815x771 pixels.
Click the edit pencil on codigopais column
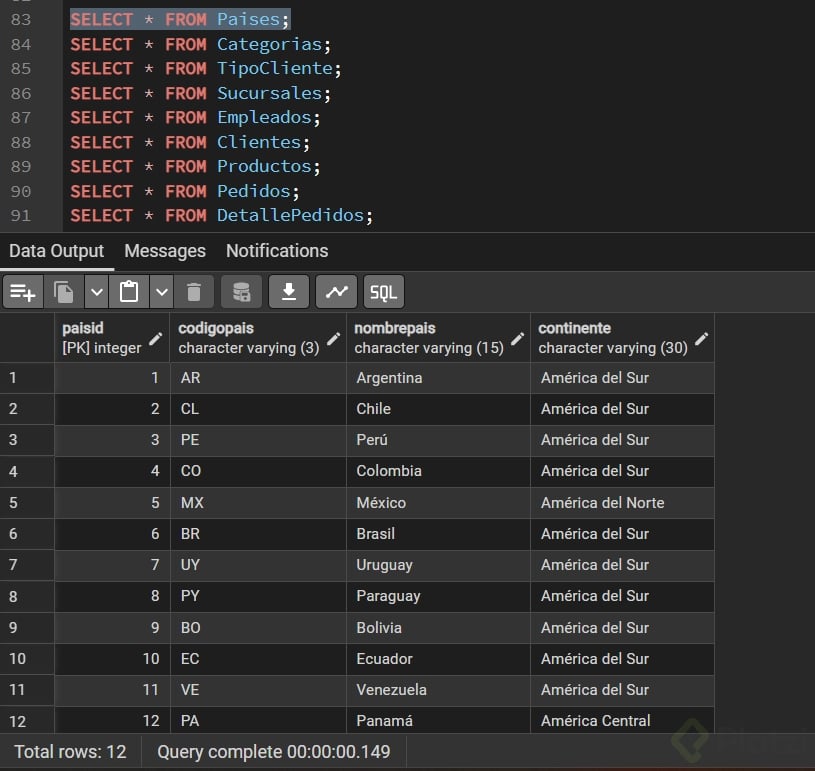[x=334, y=339]
